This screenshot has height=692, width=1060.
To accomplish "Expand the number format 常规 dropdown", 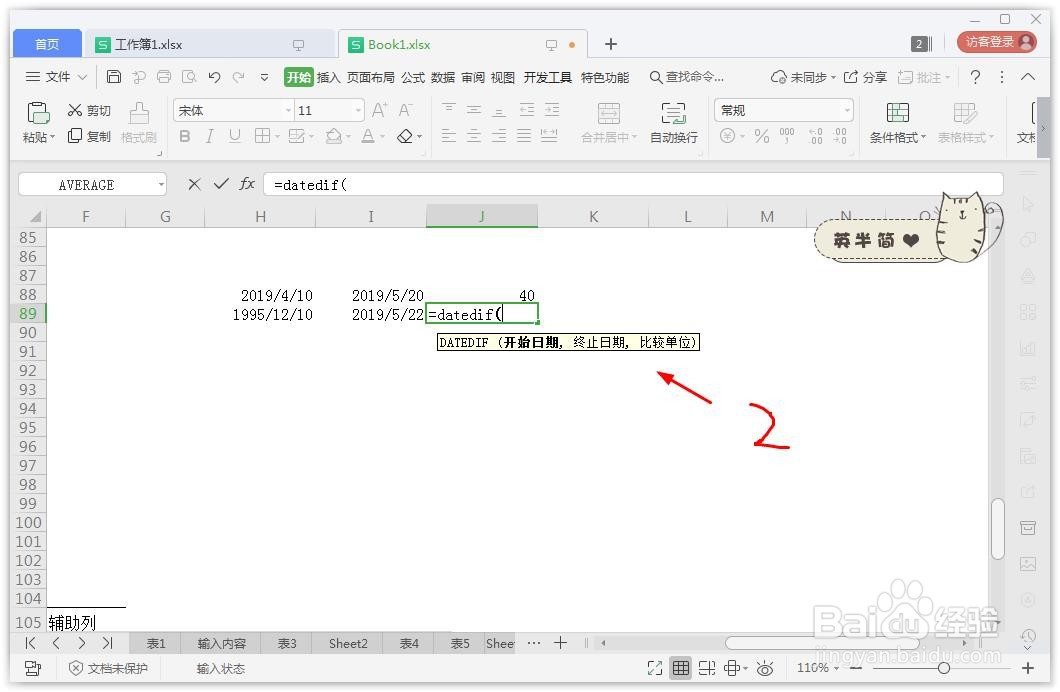I will click(x=845, y=110).
